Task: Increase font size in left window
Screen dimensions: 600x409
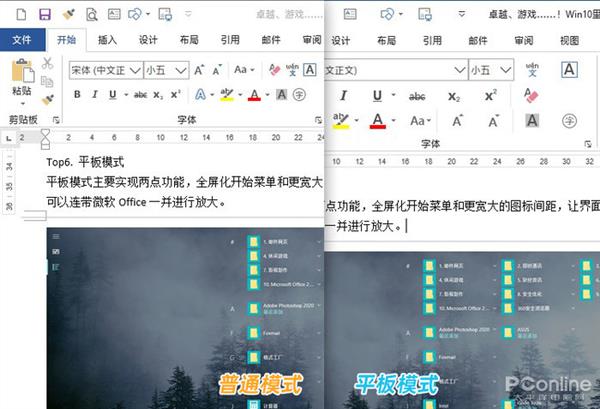Action: point(199,70)
